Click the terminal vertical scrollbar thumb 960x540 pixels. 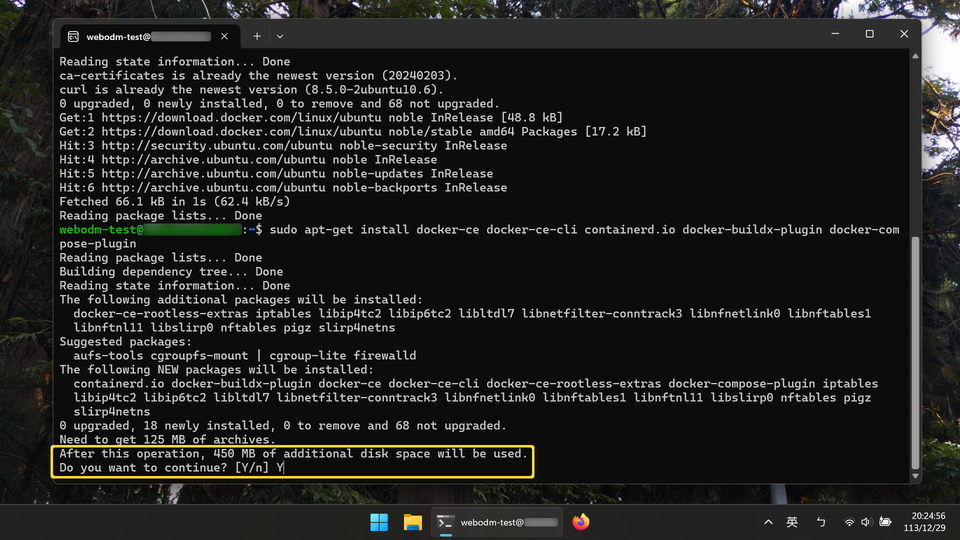click(x=915, y=352)
